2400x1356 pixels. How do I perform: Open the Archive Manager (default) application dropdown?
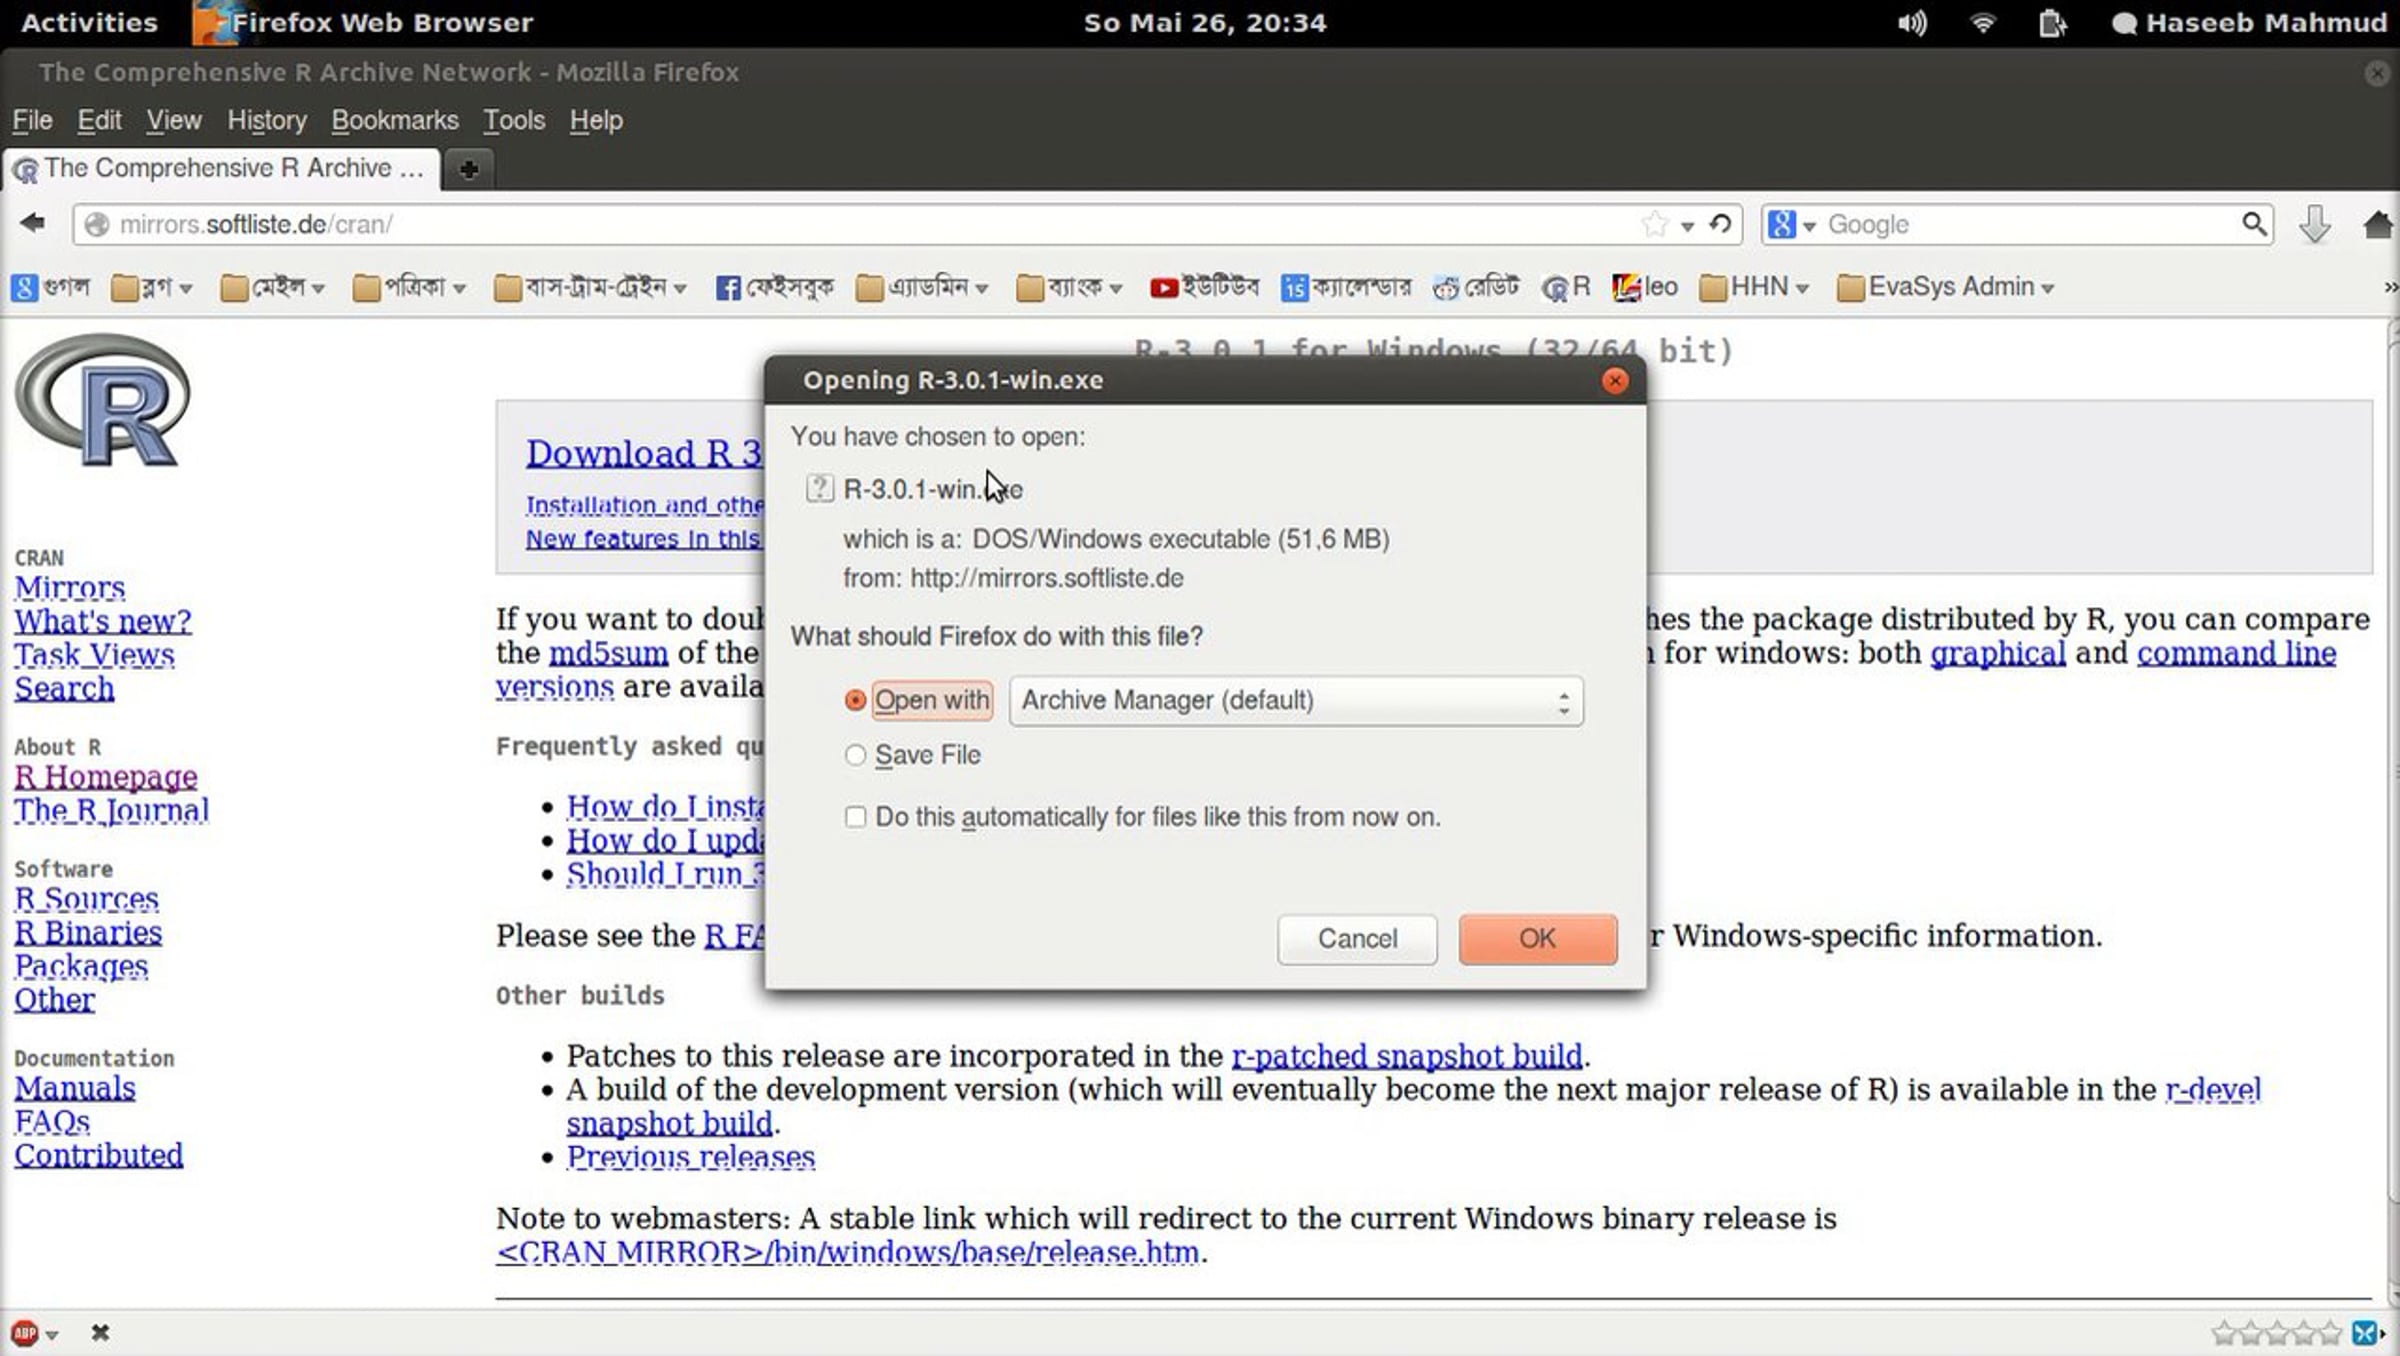point(1296,700)
